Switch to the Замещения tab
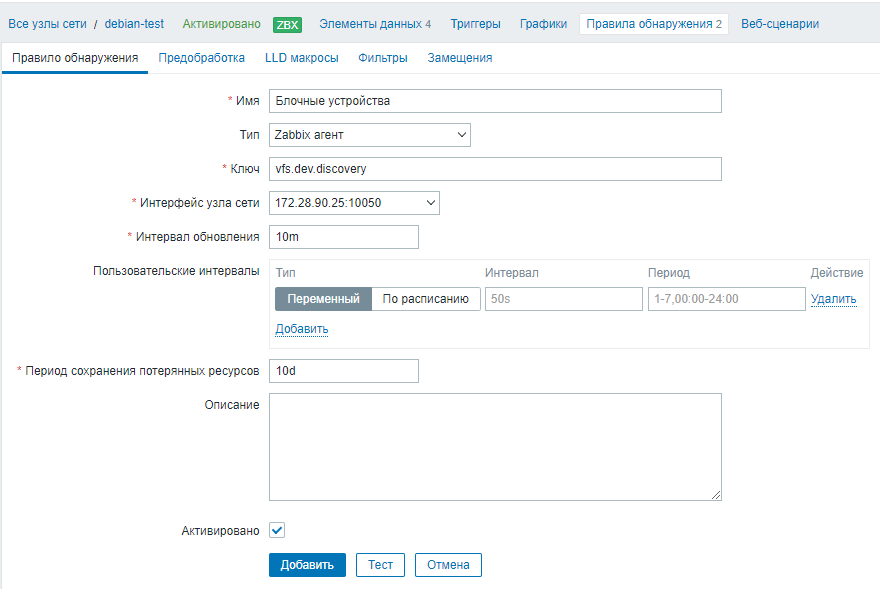 tap(460, 58)
